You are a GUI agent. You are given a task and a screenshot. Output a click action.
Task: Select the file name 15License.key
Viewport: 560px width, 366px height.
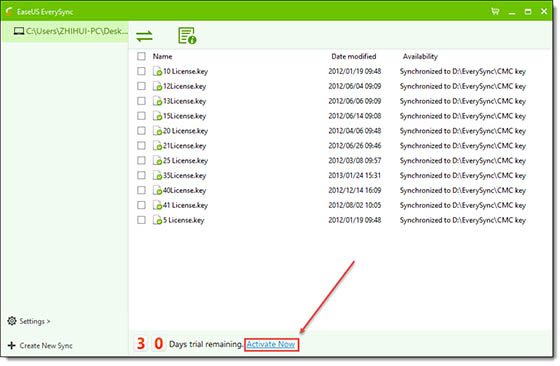pyautogui.click(x=185, y=116)
